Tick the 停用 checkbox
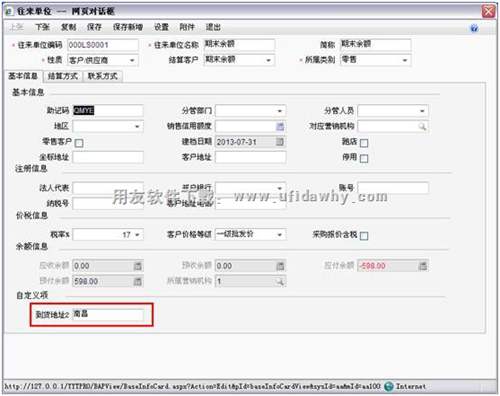 tap(364, 158)
